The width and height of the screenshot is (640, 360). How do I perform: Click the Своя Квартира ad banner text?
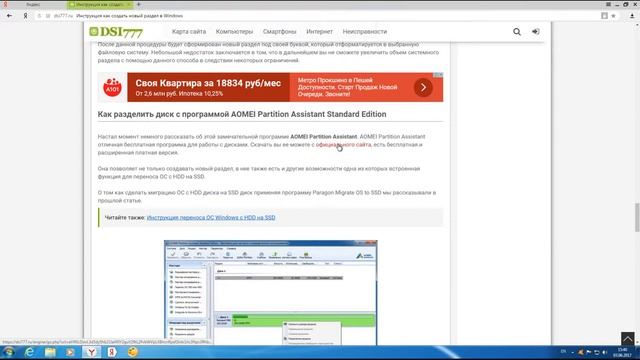point(208,83)
